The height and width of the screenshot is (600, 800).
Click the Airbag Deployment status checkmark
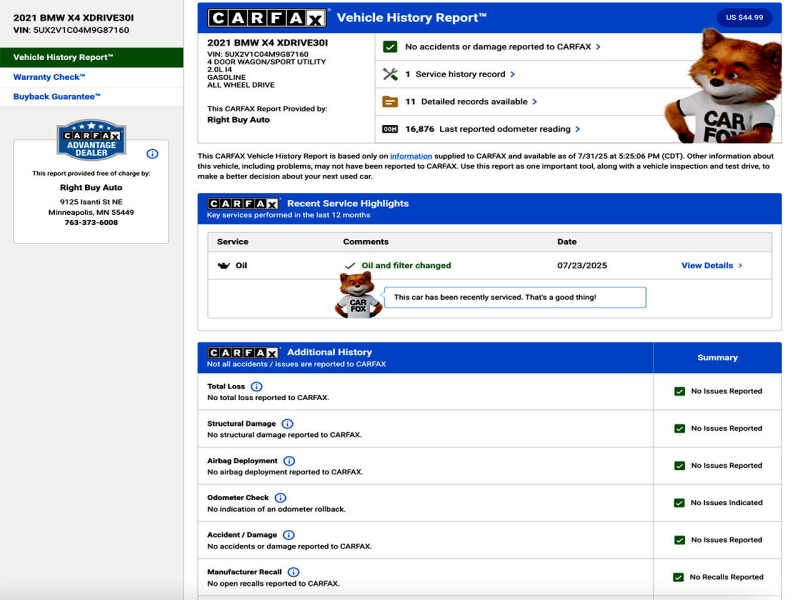pyautogui.click(x=680, y=466)
